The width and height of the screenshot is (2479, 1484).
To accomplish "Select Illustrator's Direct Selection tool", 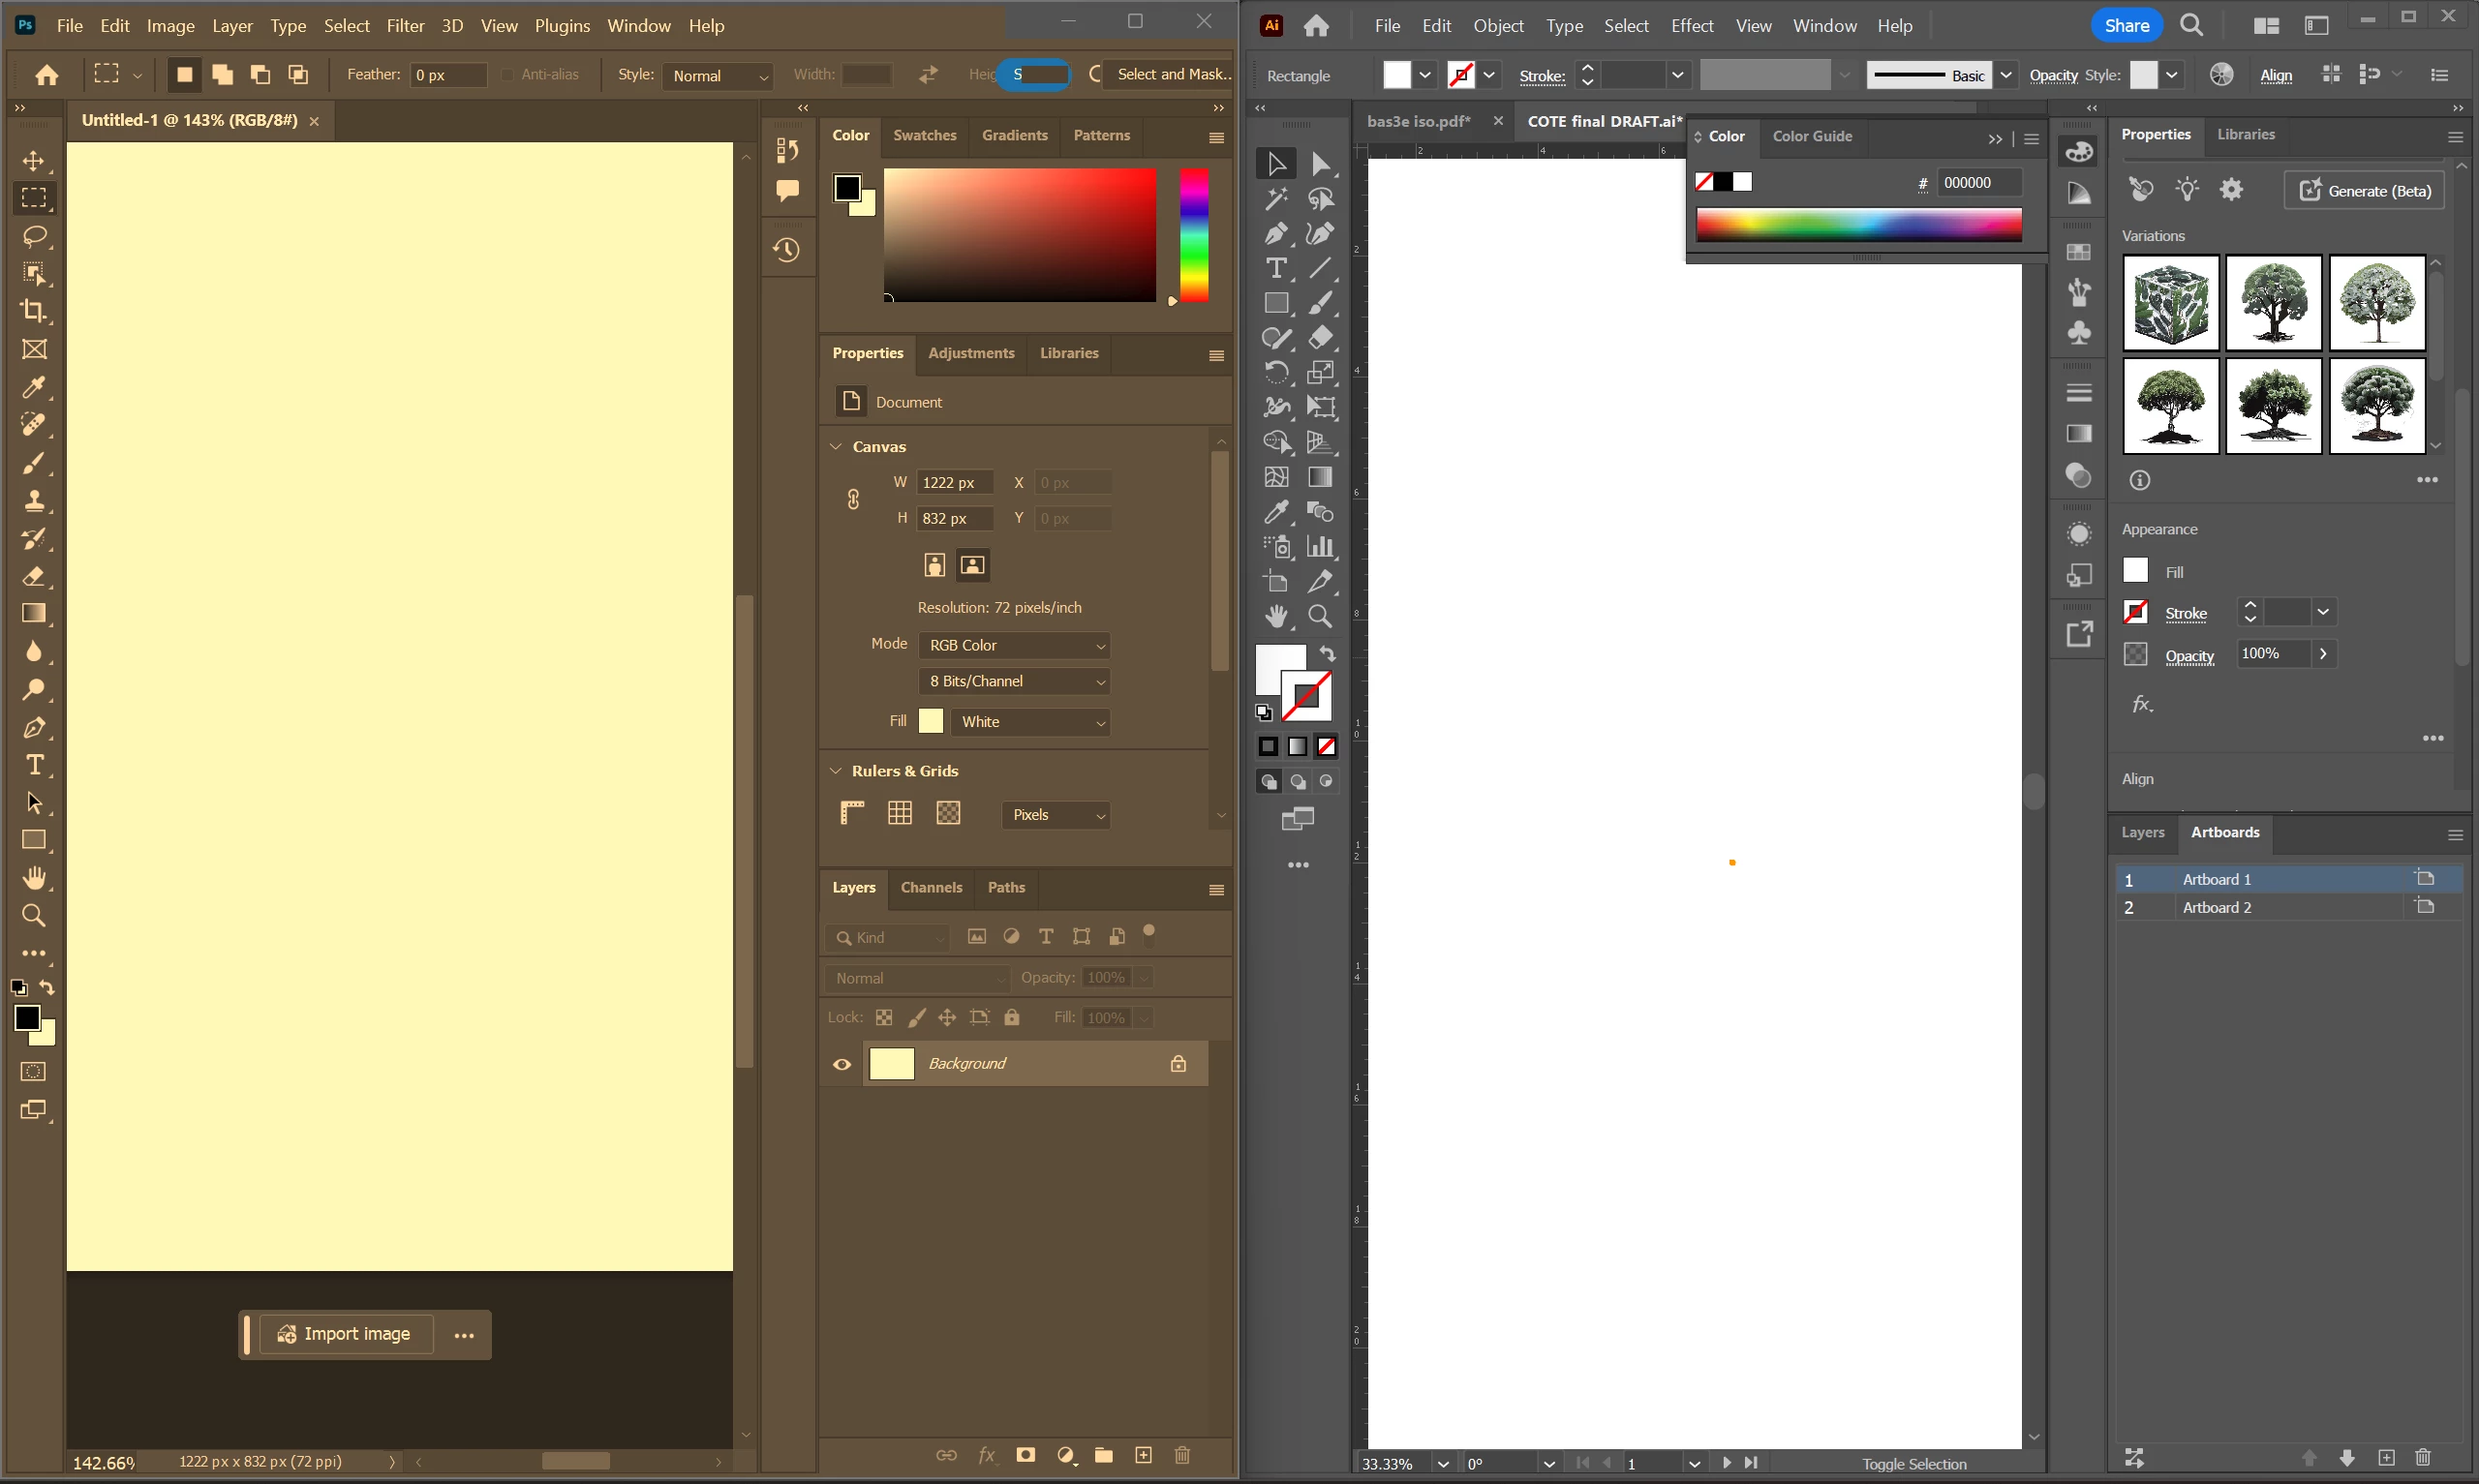I will click(x=1321, y=164).
